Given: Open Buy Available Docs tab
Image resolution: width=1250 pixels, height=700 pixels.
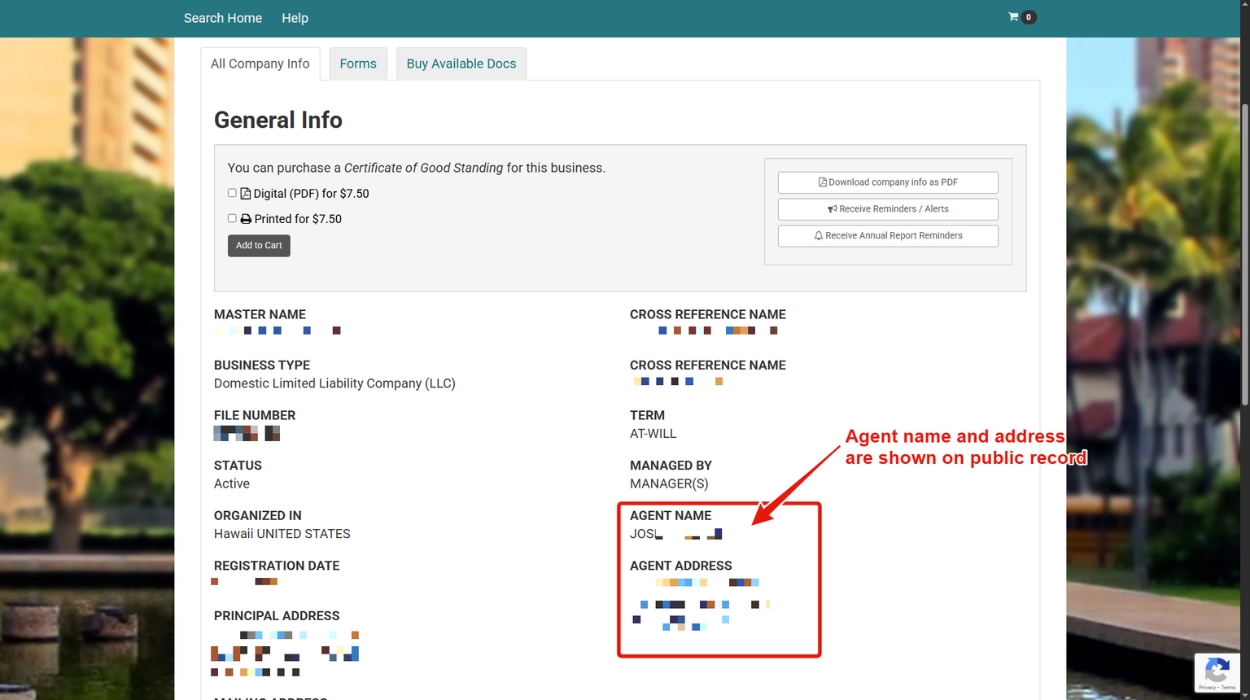Looking at the screenshot, I should click(x=461, y=64).
